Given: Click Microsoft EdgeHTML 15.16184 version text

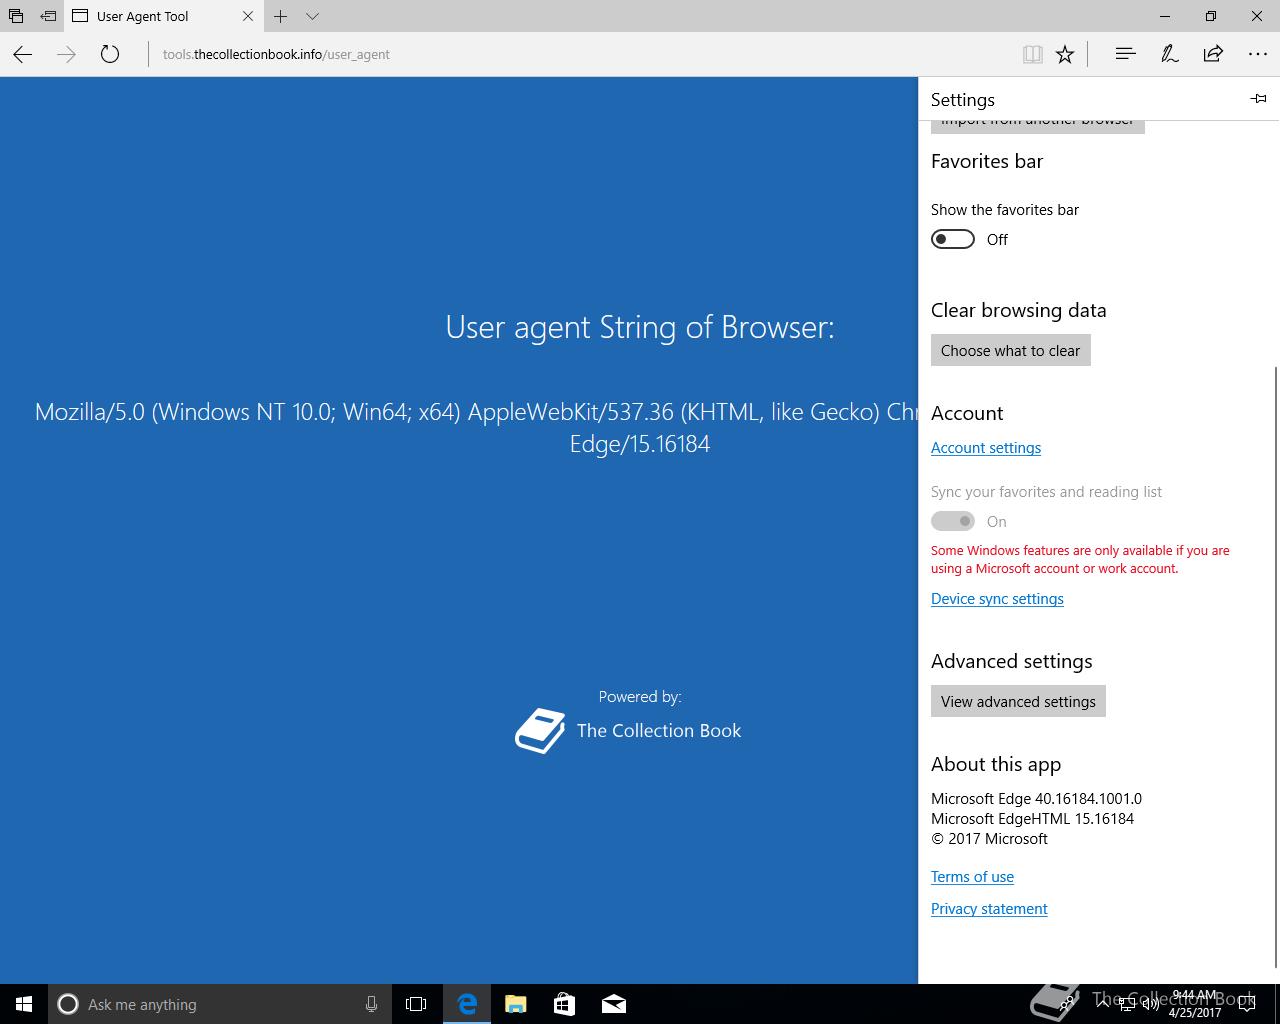Looking at the screenshot, I should (1032, 819).
